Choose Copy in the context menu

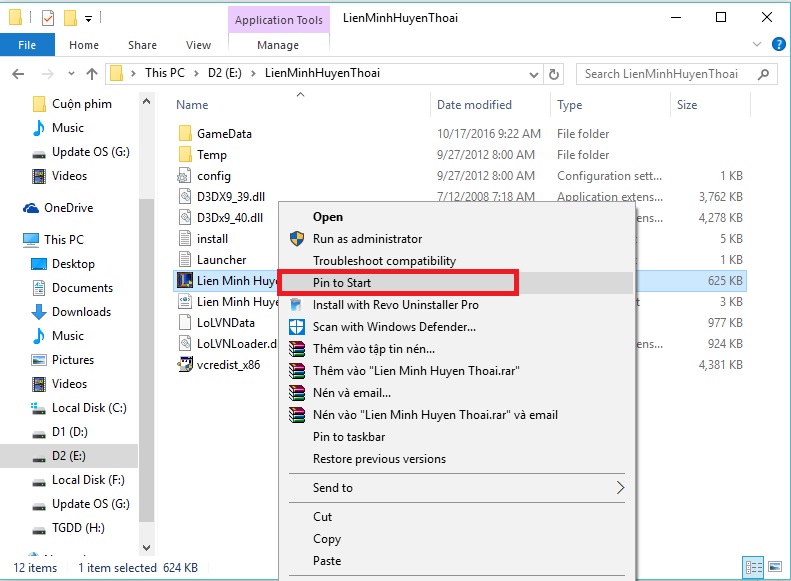[327, 539]
